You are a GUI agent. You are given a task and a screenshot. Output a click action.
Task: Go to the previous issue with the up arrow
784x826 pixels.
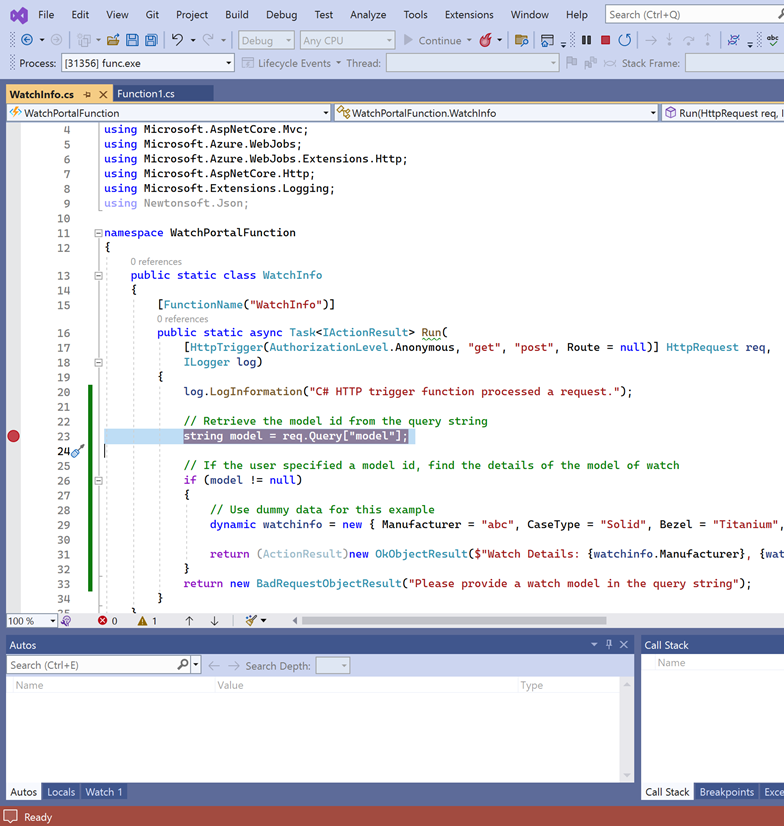pos(189,621)
